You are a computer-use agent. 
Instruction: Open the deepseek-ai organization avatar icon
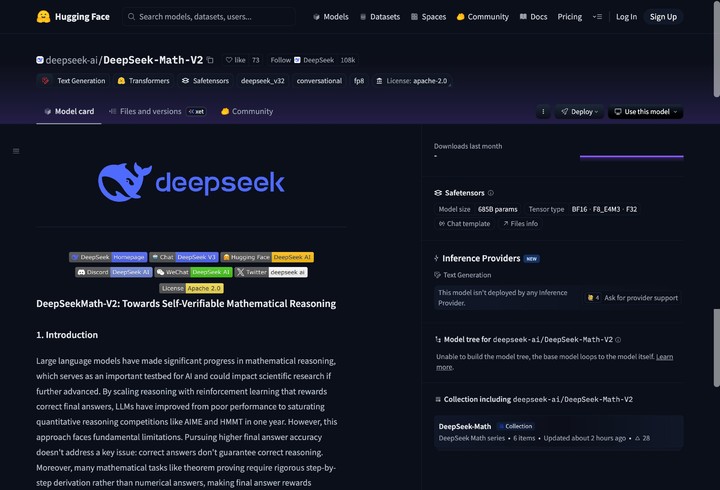(x=40, y=60)
